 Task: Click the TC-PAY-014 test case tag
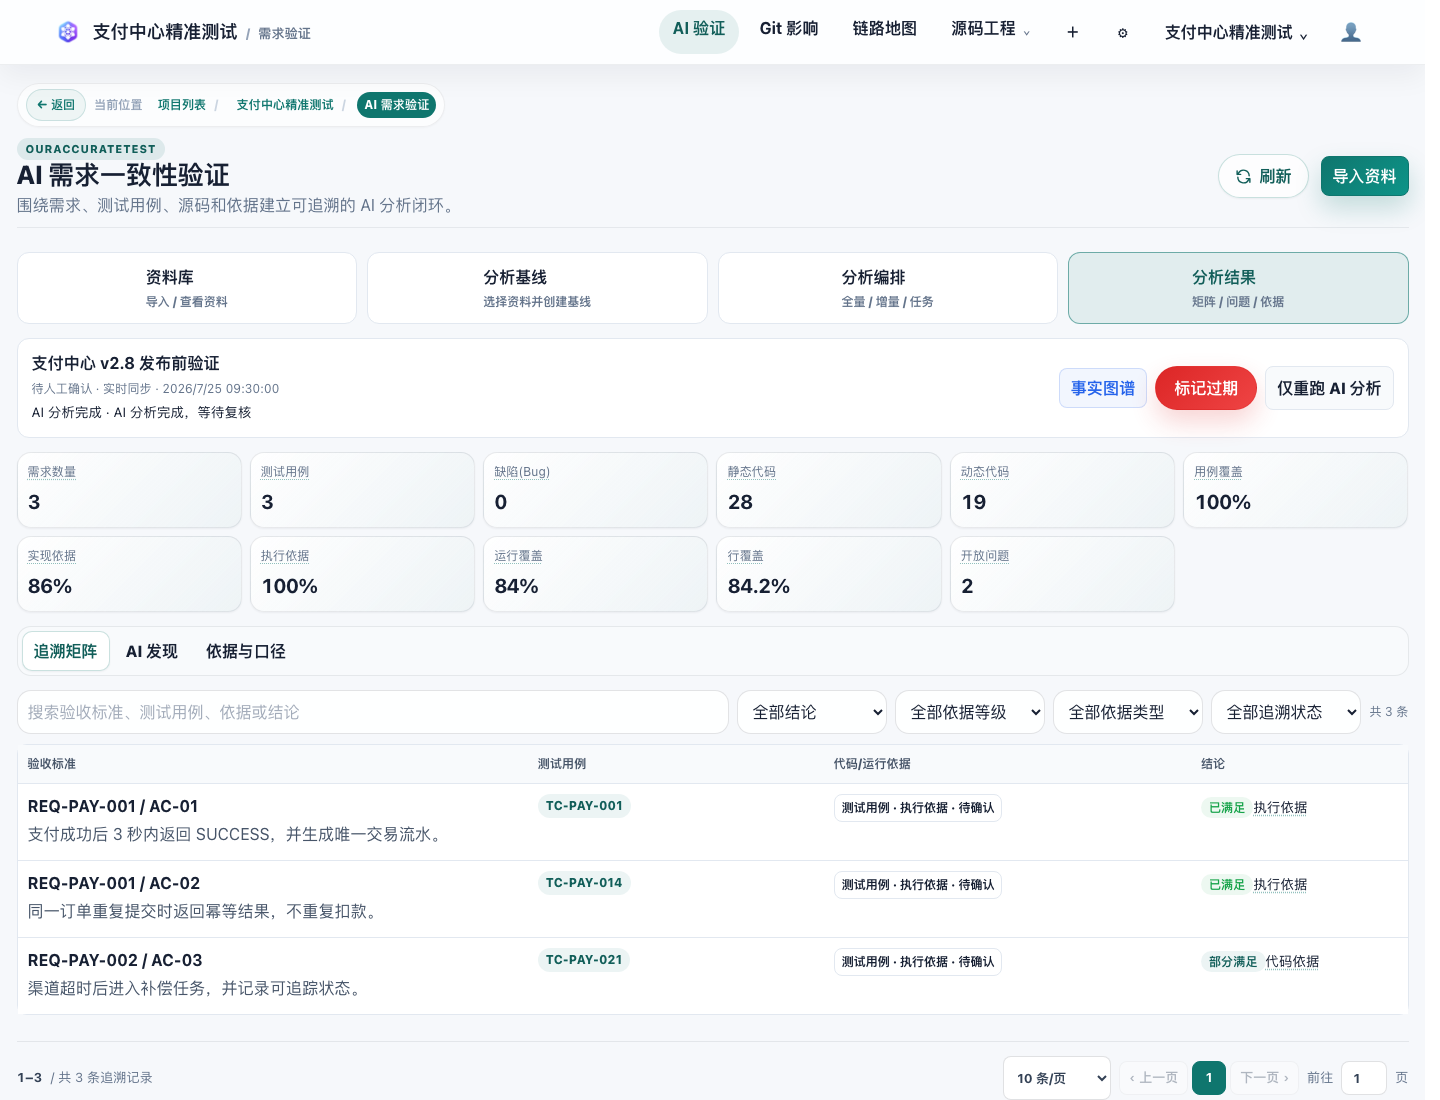pyautogui.click(x=584, y=883)
